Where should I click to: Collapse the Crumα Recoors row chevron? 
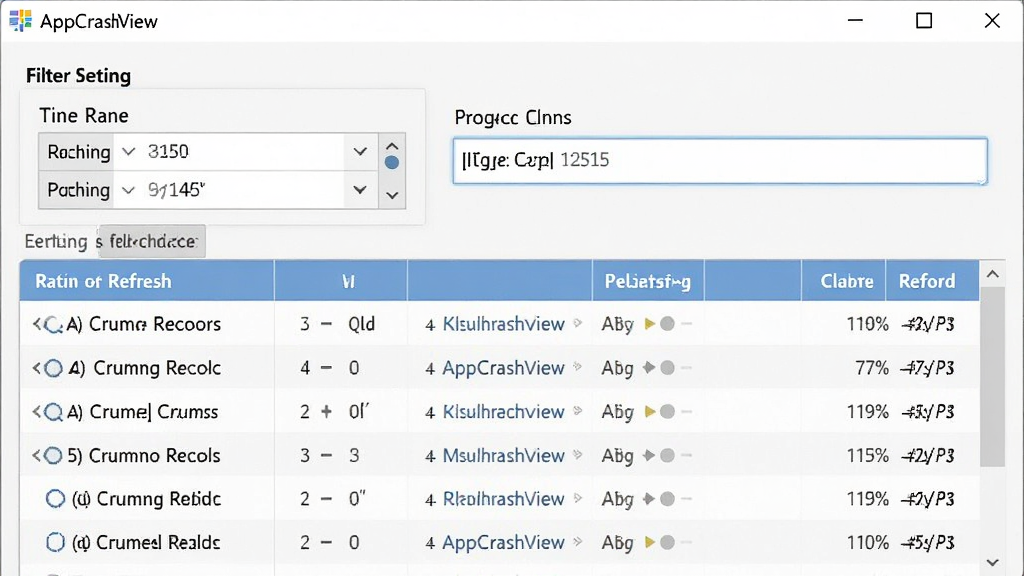click(37, 324)
